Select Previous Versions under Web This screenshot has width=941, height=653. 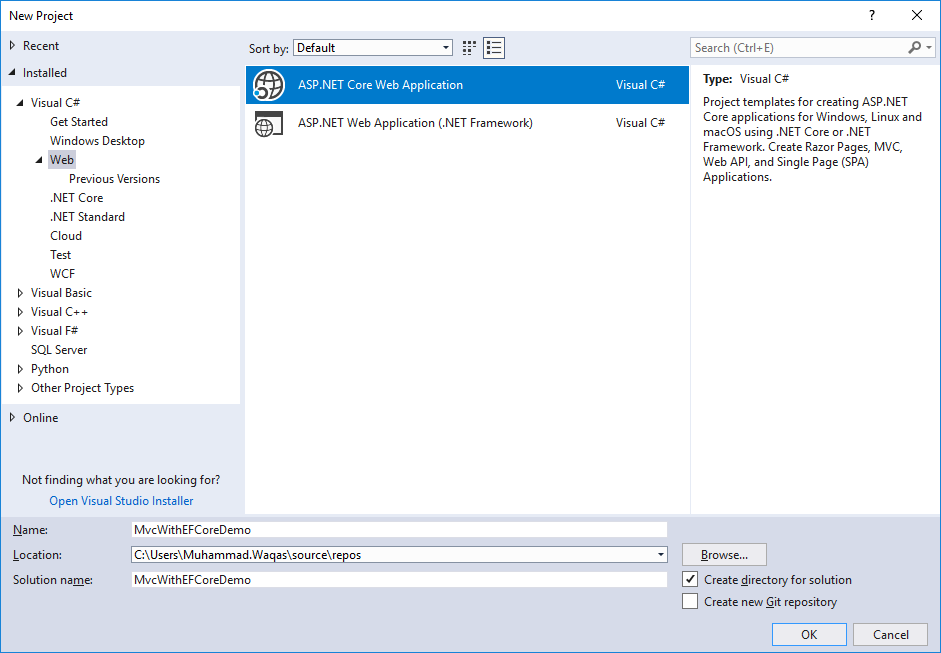click(114, 179)
